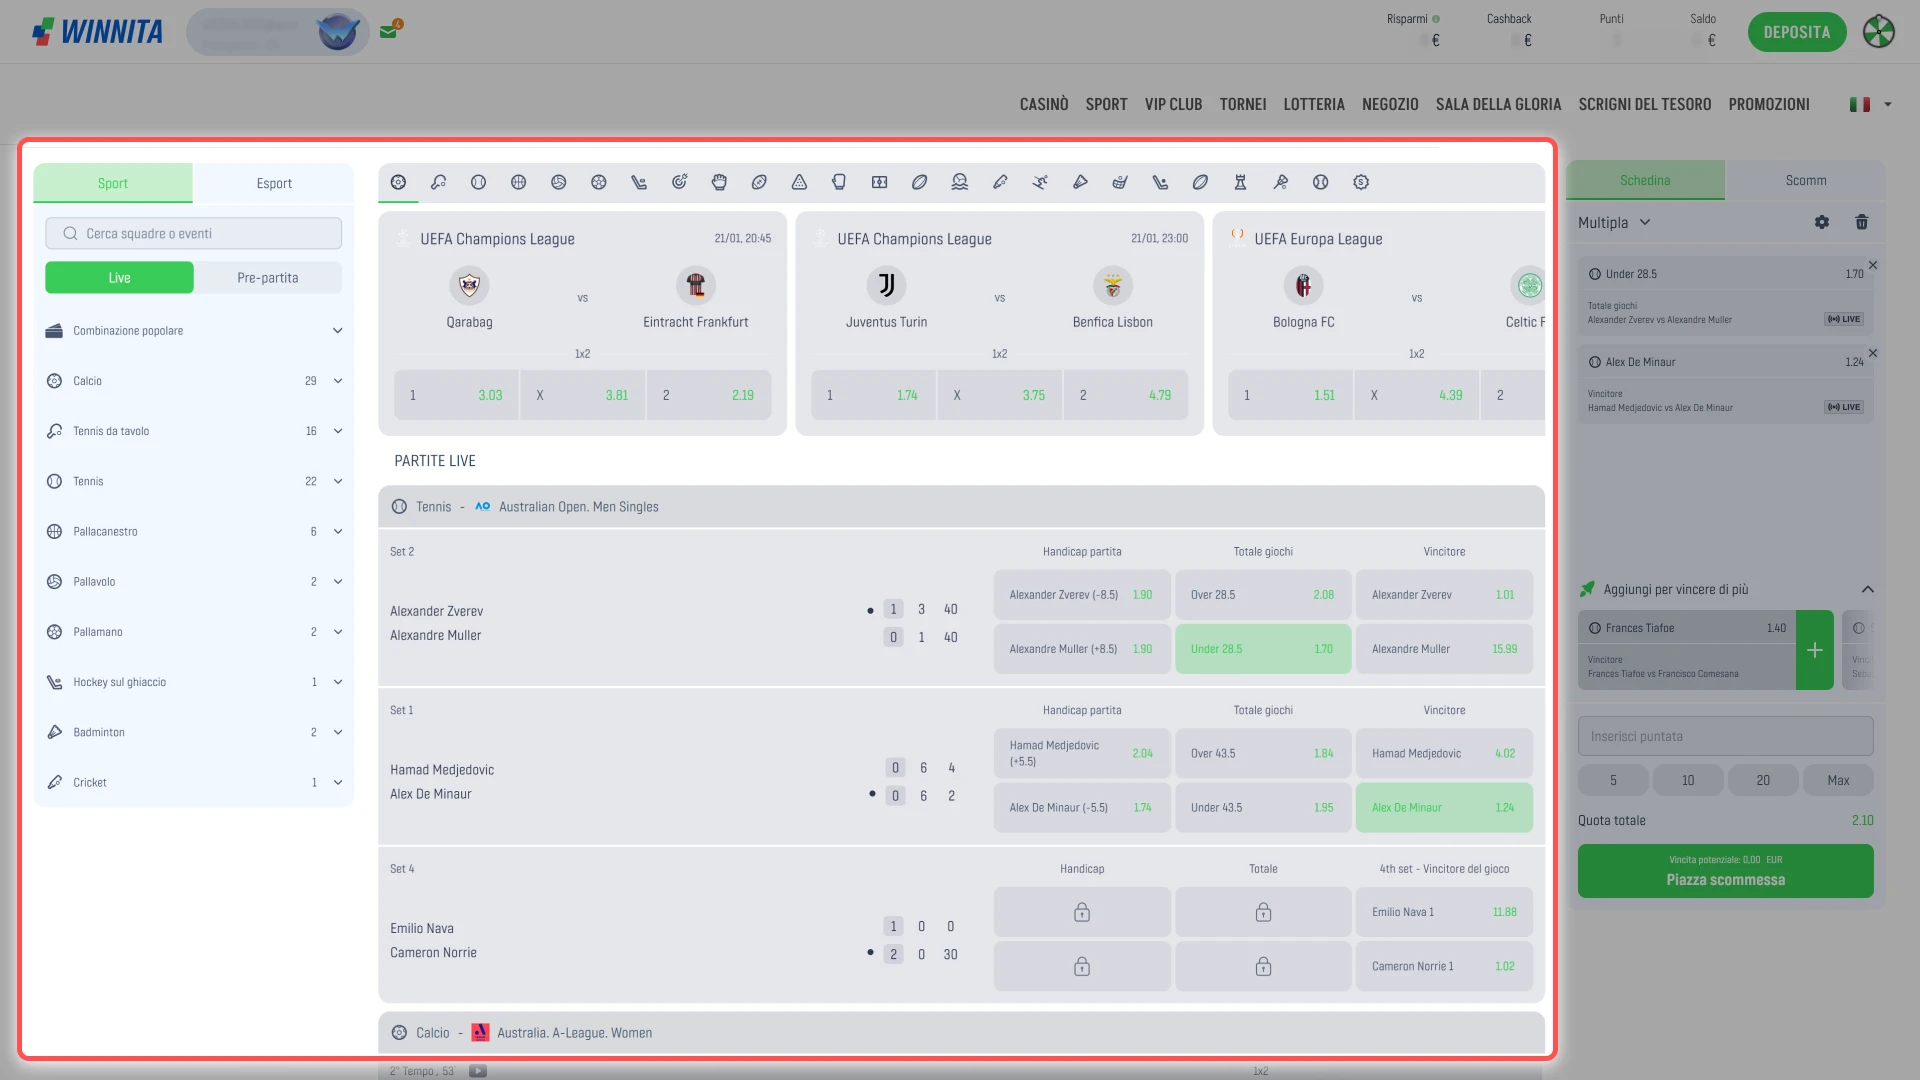Select the billiards triangle icon
The height and width of the screenshot is (1080, 1920).
(x=799, y=182)
